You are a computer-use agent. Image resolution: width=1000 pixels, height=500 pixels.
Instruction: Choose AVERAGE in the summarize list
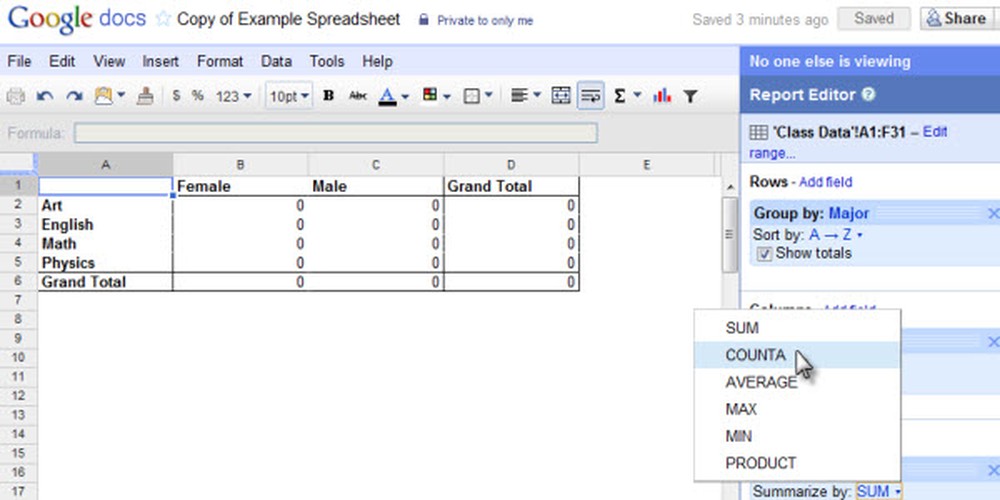(797, 382)
